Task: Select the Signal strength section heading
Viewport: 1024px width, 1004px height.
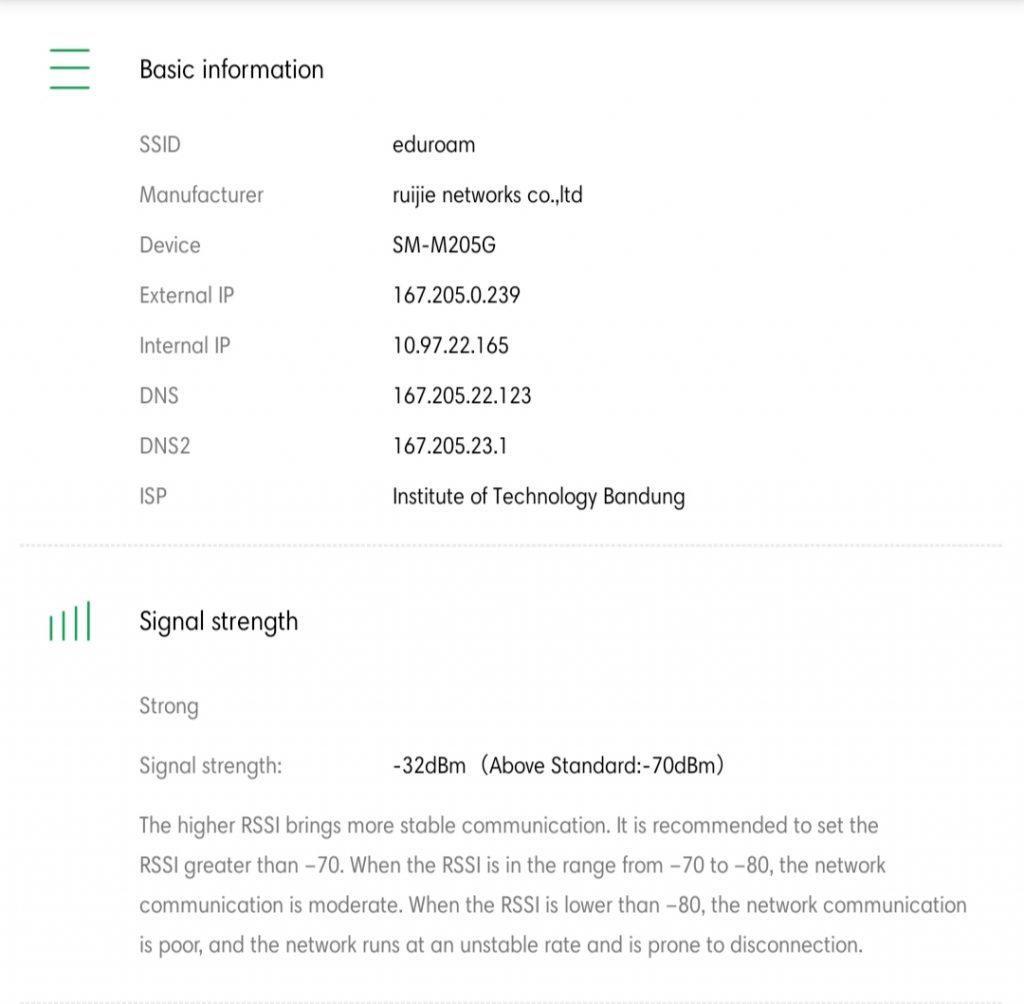Action: (x=218, y=621)
